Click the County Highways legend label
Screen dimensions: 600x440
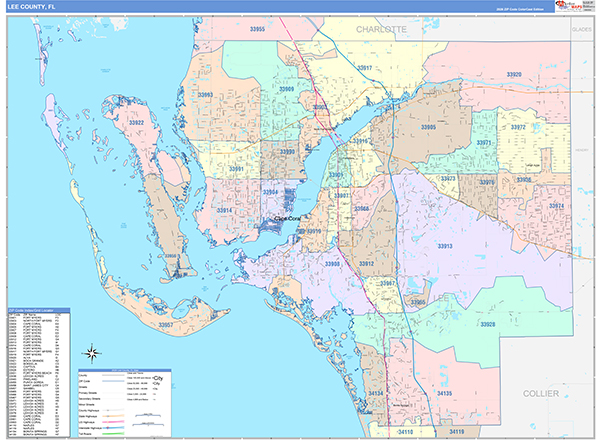[88, 410]
